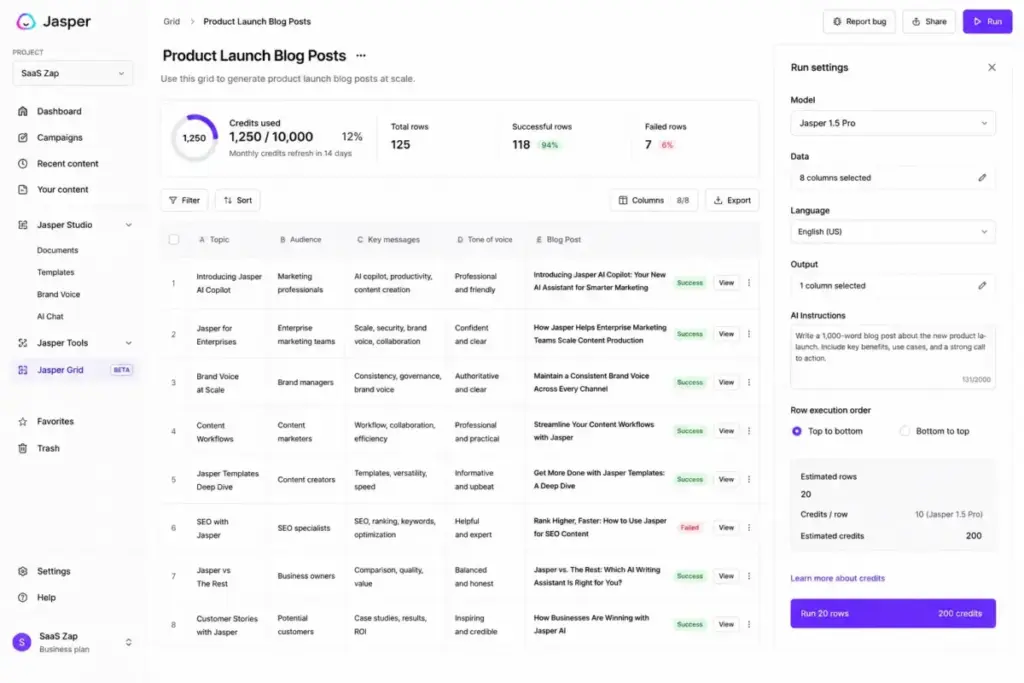Click the credits used circular progress

(x=194, y=138)
